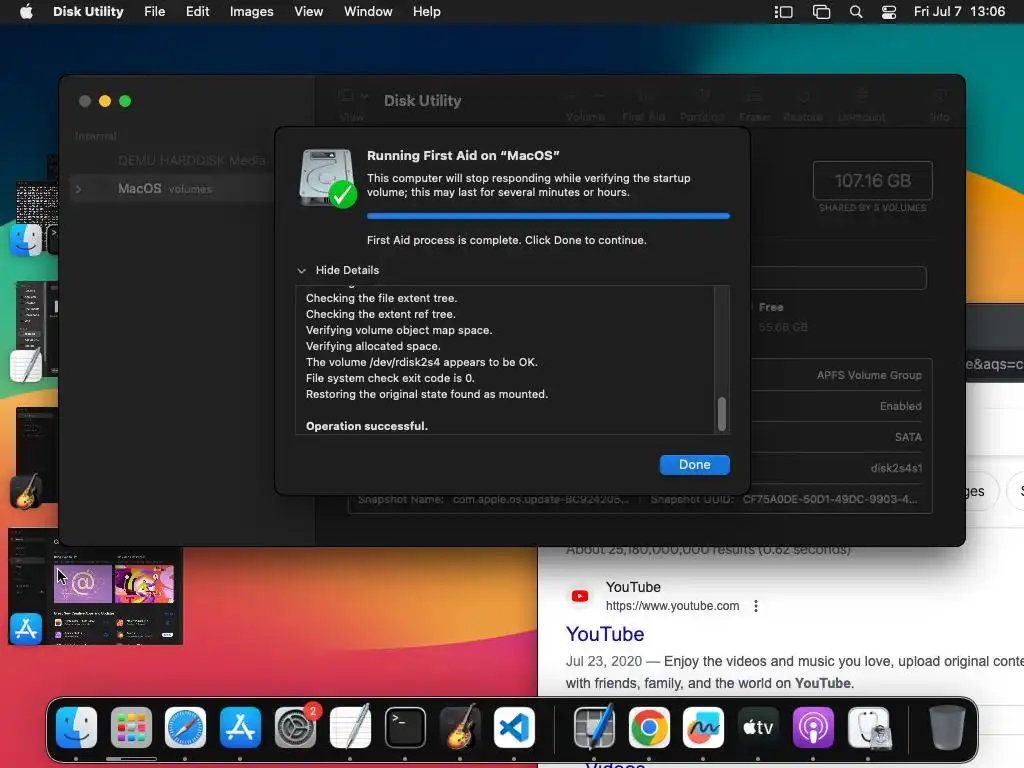Open the three-dot options for YouTube result
1024x768 pixels.
pyautogui.click(x=756, y=606)
